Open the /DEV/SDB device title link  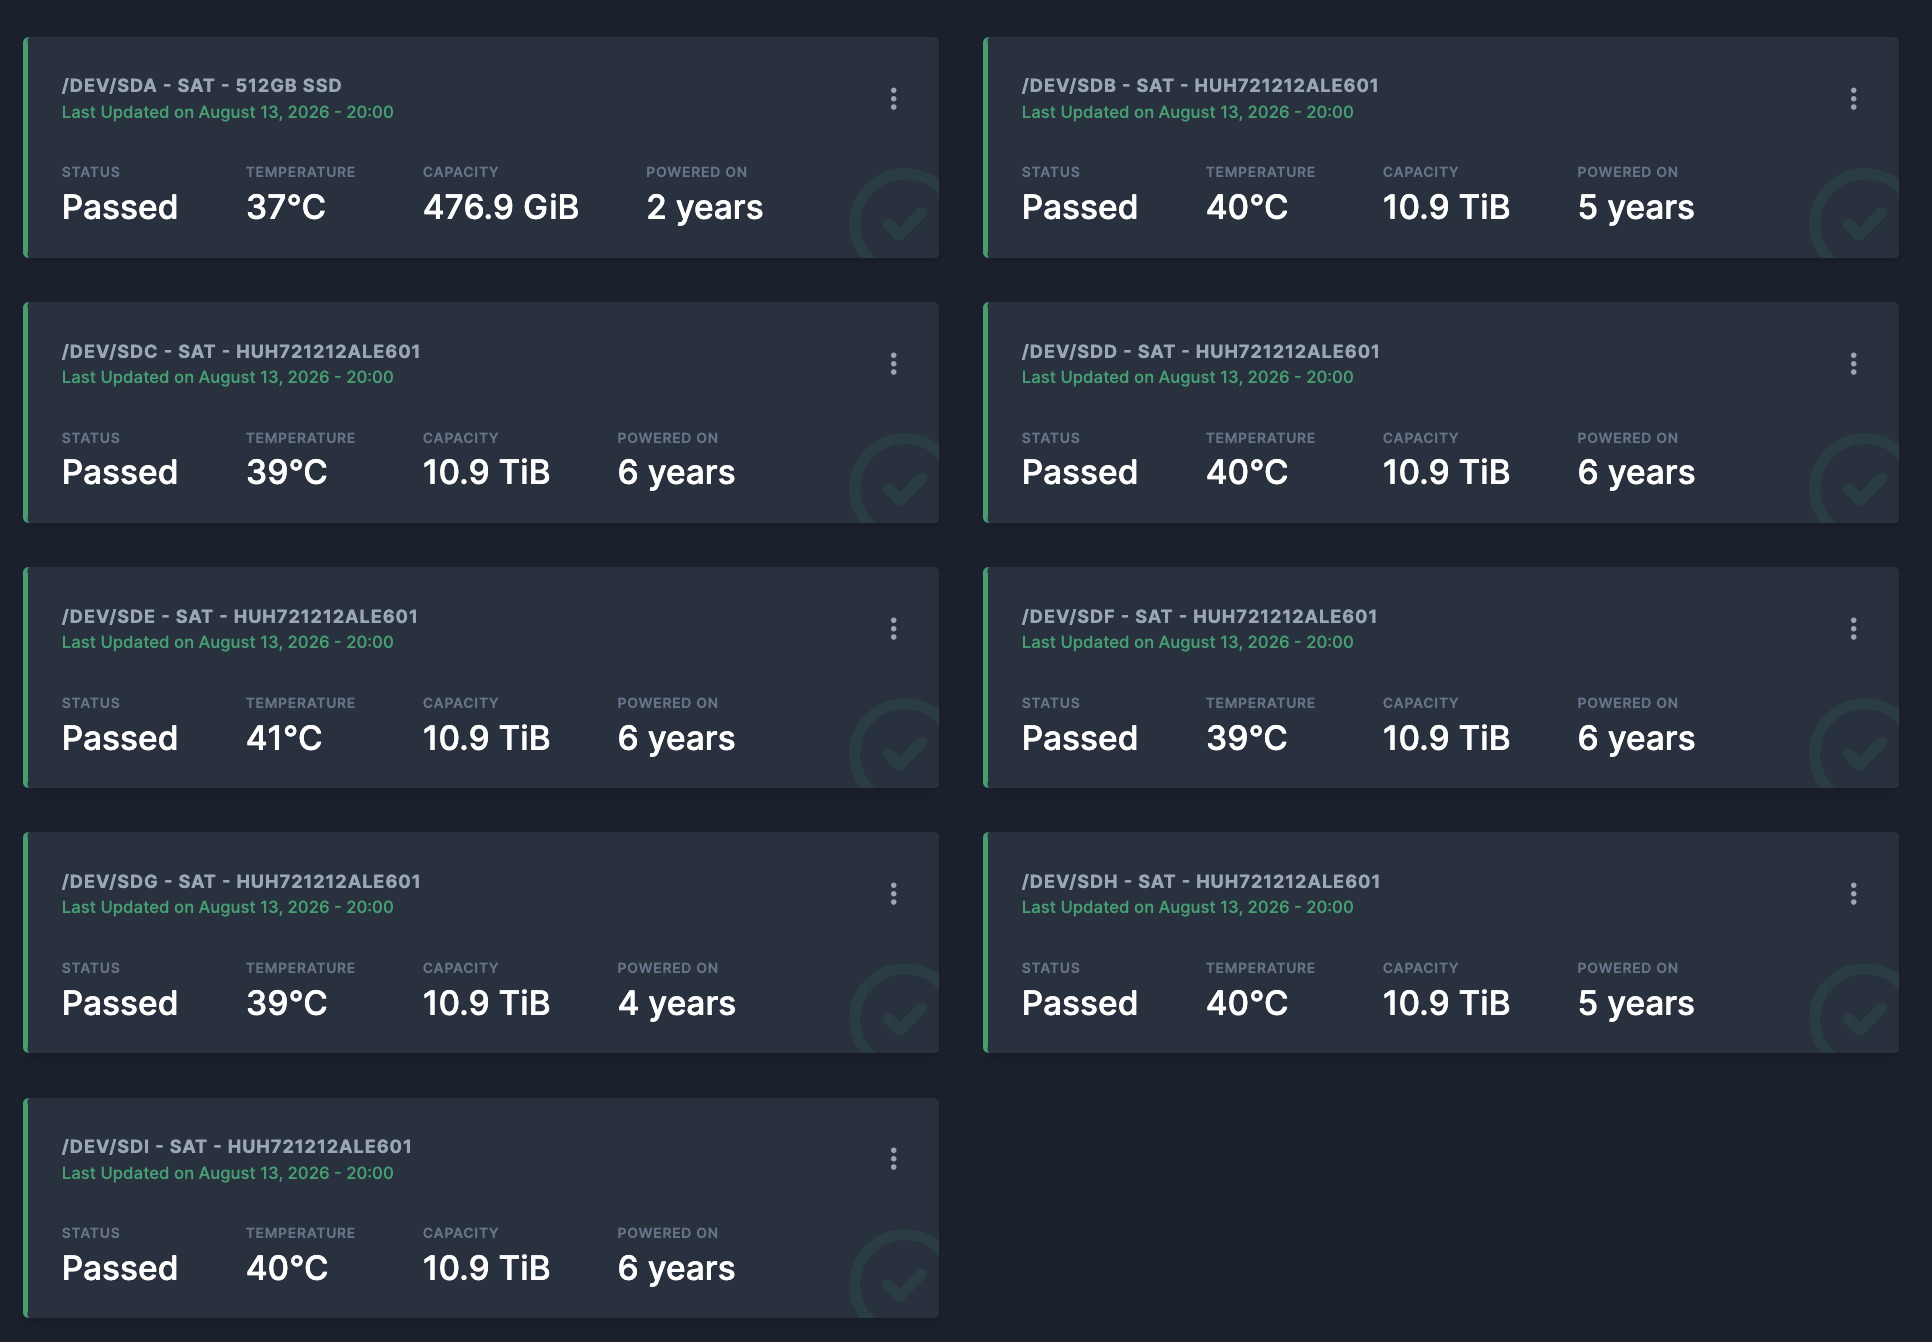(1200, 86)
